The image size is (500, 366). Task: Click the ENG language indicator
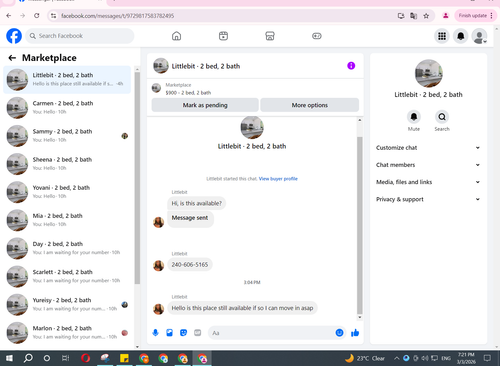(446, 358)
